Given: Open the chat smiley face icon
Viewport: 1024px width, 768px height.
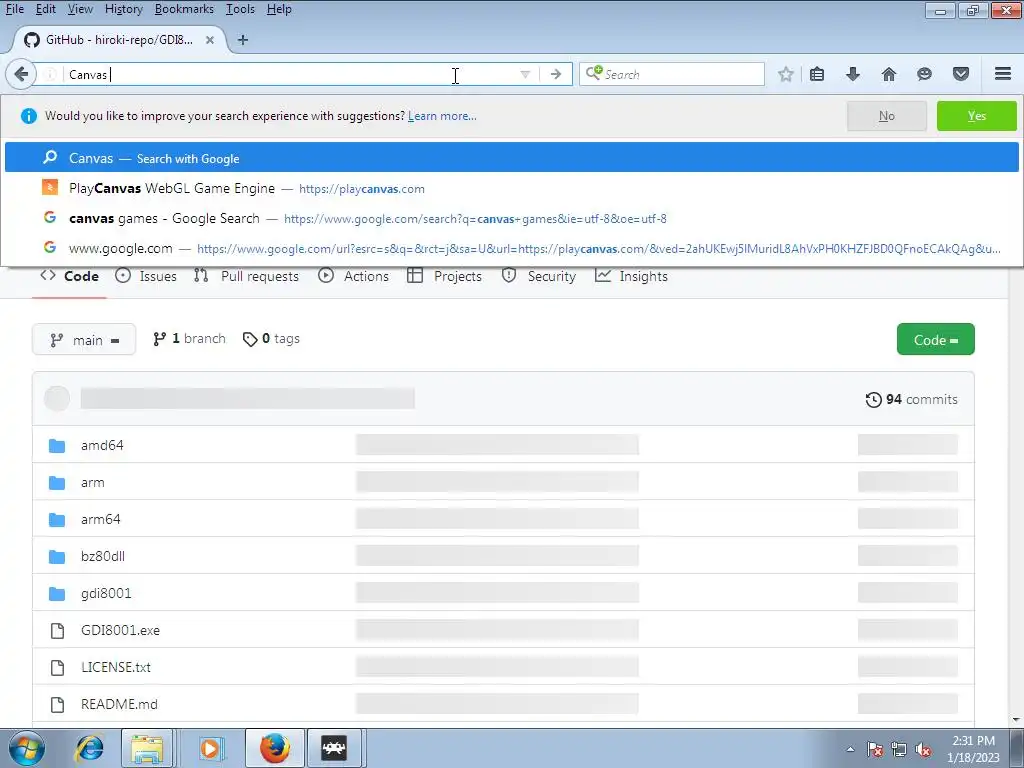Looking at the screenshot, I should tap(924, 74).
